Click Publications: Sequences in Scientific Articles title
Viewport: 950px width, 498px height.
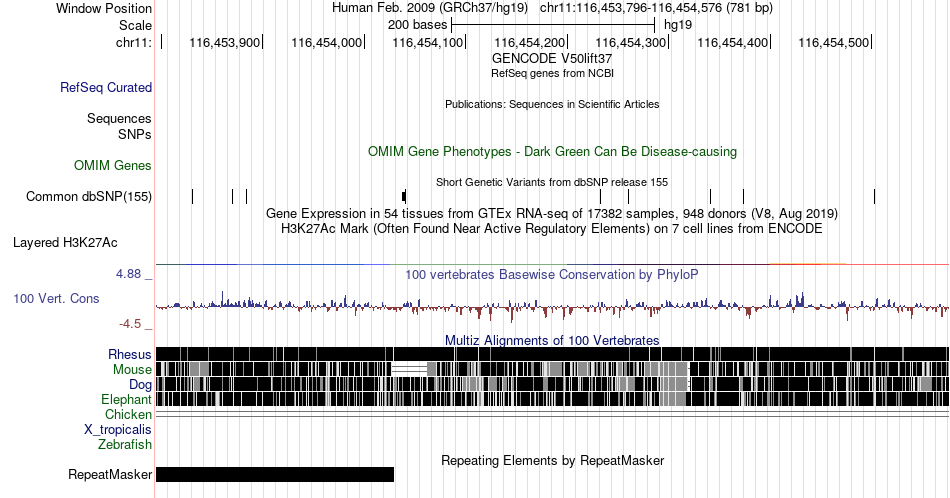pos(552,104)
